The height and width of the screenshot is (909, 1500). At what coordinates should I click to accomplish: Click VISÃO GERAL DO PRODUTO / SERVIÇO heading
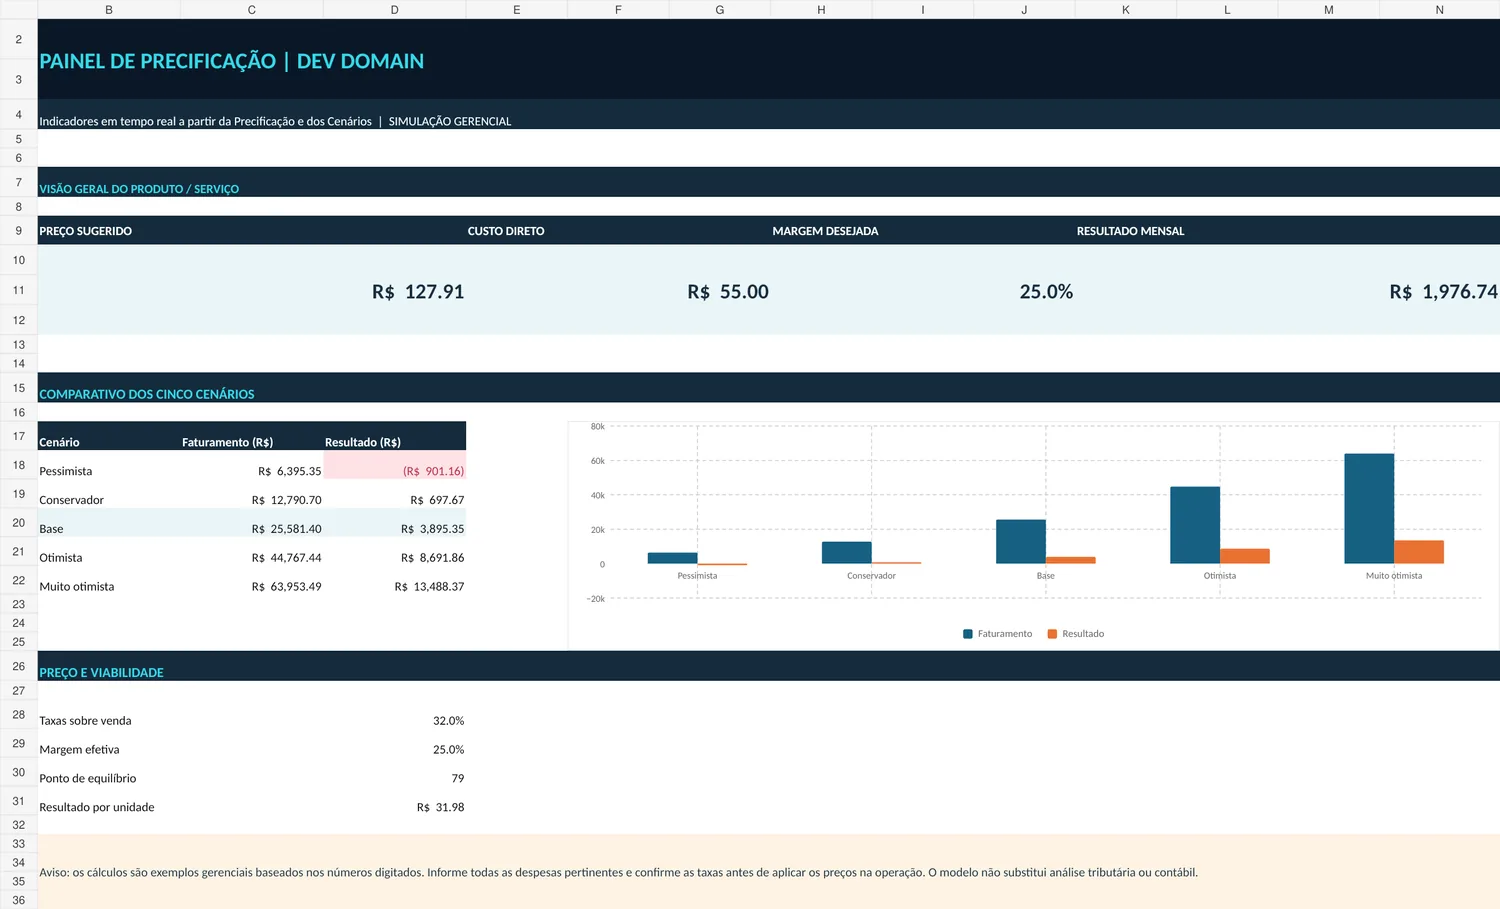click(139, 189)
